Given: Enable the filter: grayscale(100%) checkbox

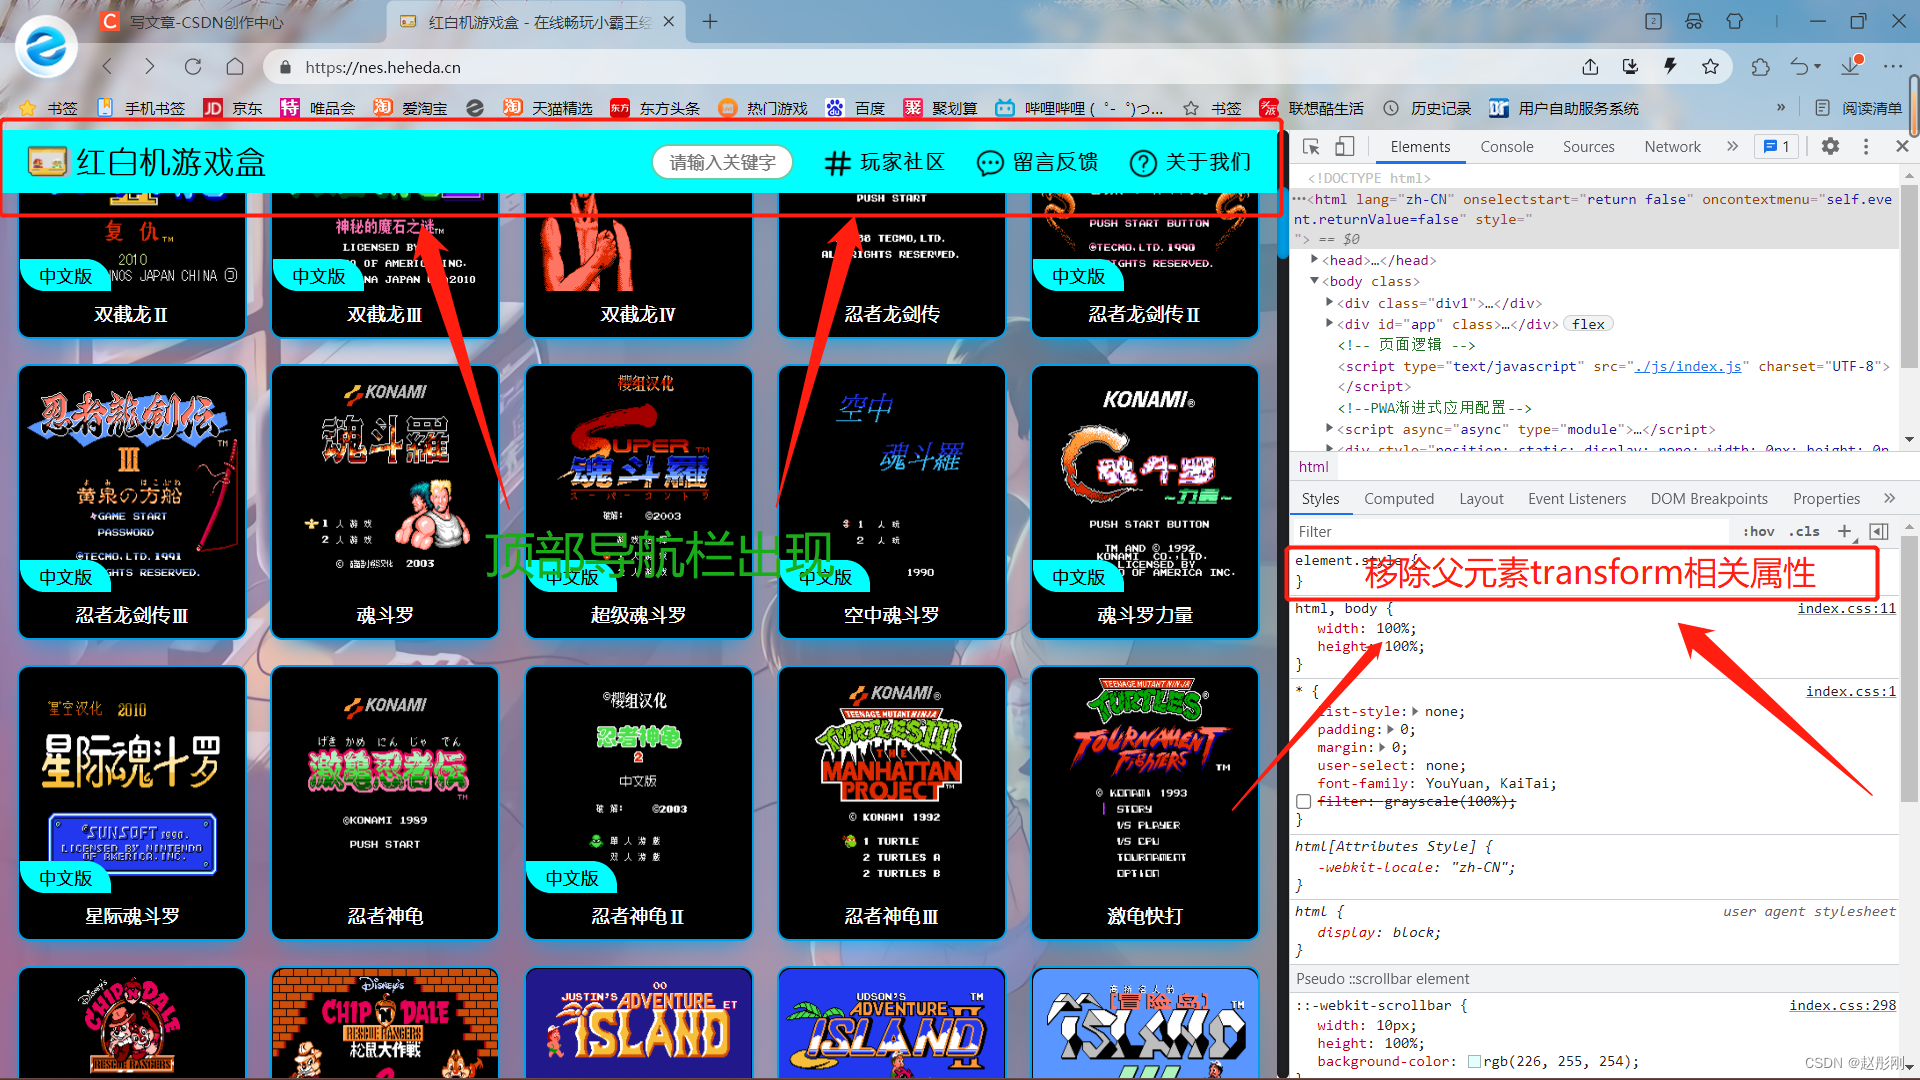Looking at the screenshot, I should pyautogui.click(x=1303, y=802).
